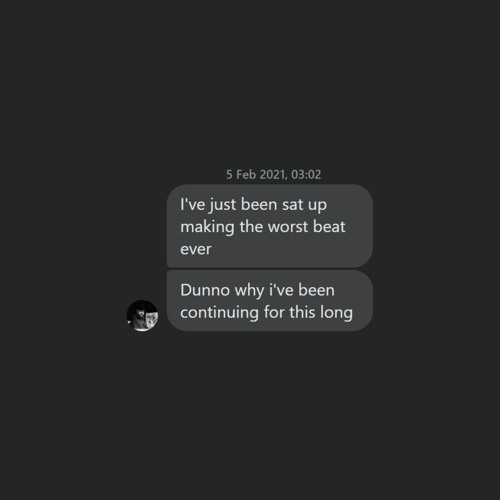Click the '5 Feb' date text
Screen dimensions: 500x500
pos(241,175)
